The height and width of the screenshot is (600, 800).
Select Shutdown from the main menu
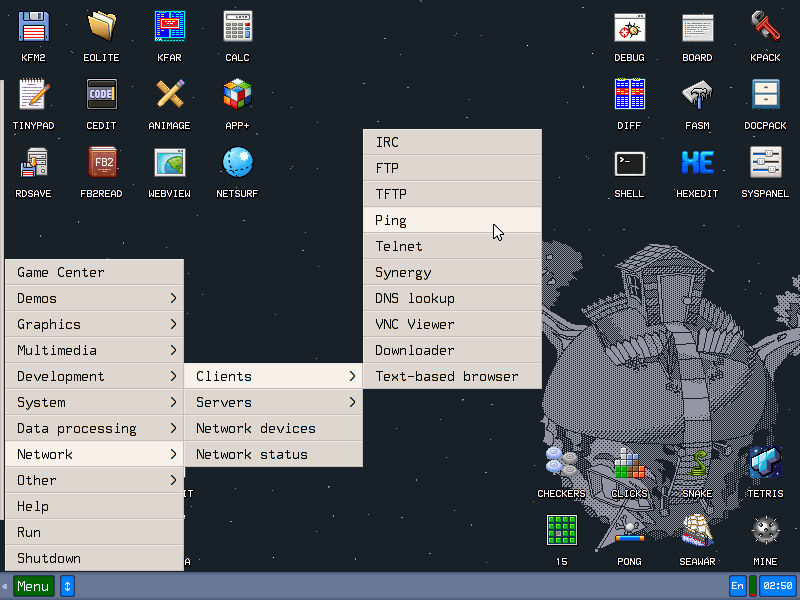pos(94,558)
